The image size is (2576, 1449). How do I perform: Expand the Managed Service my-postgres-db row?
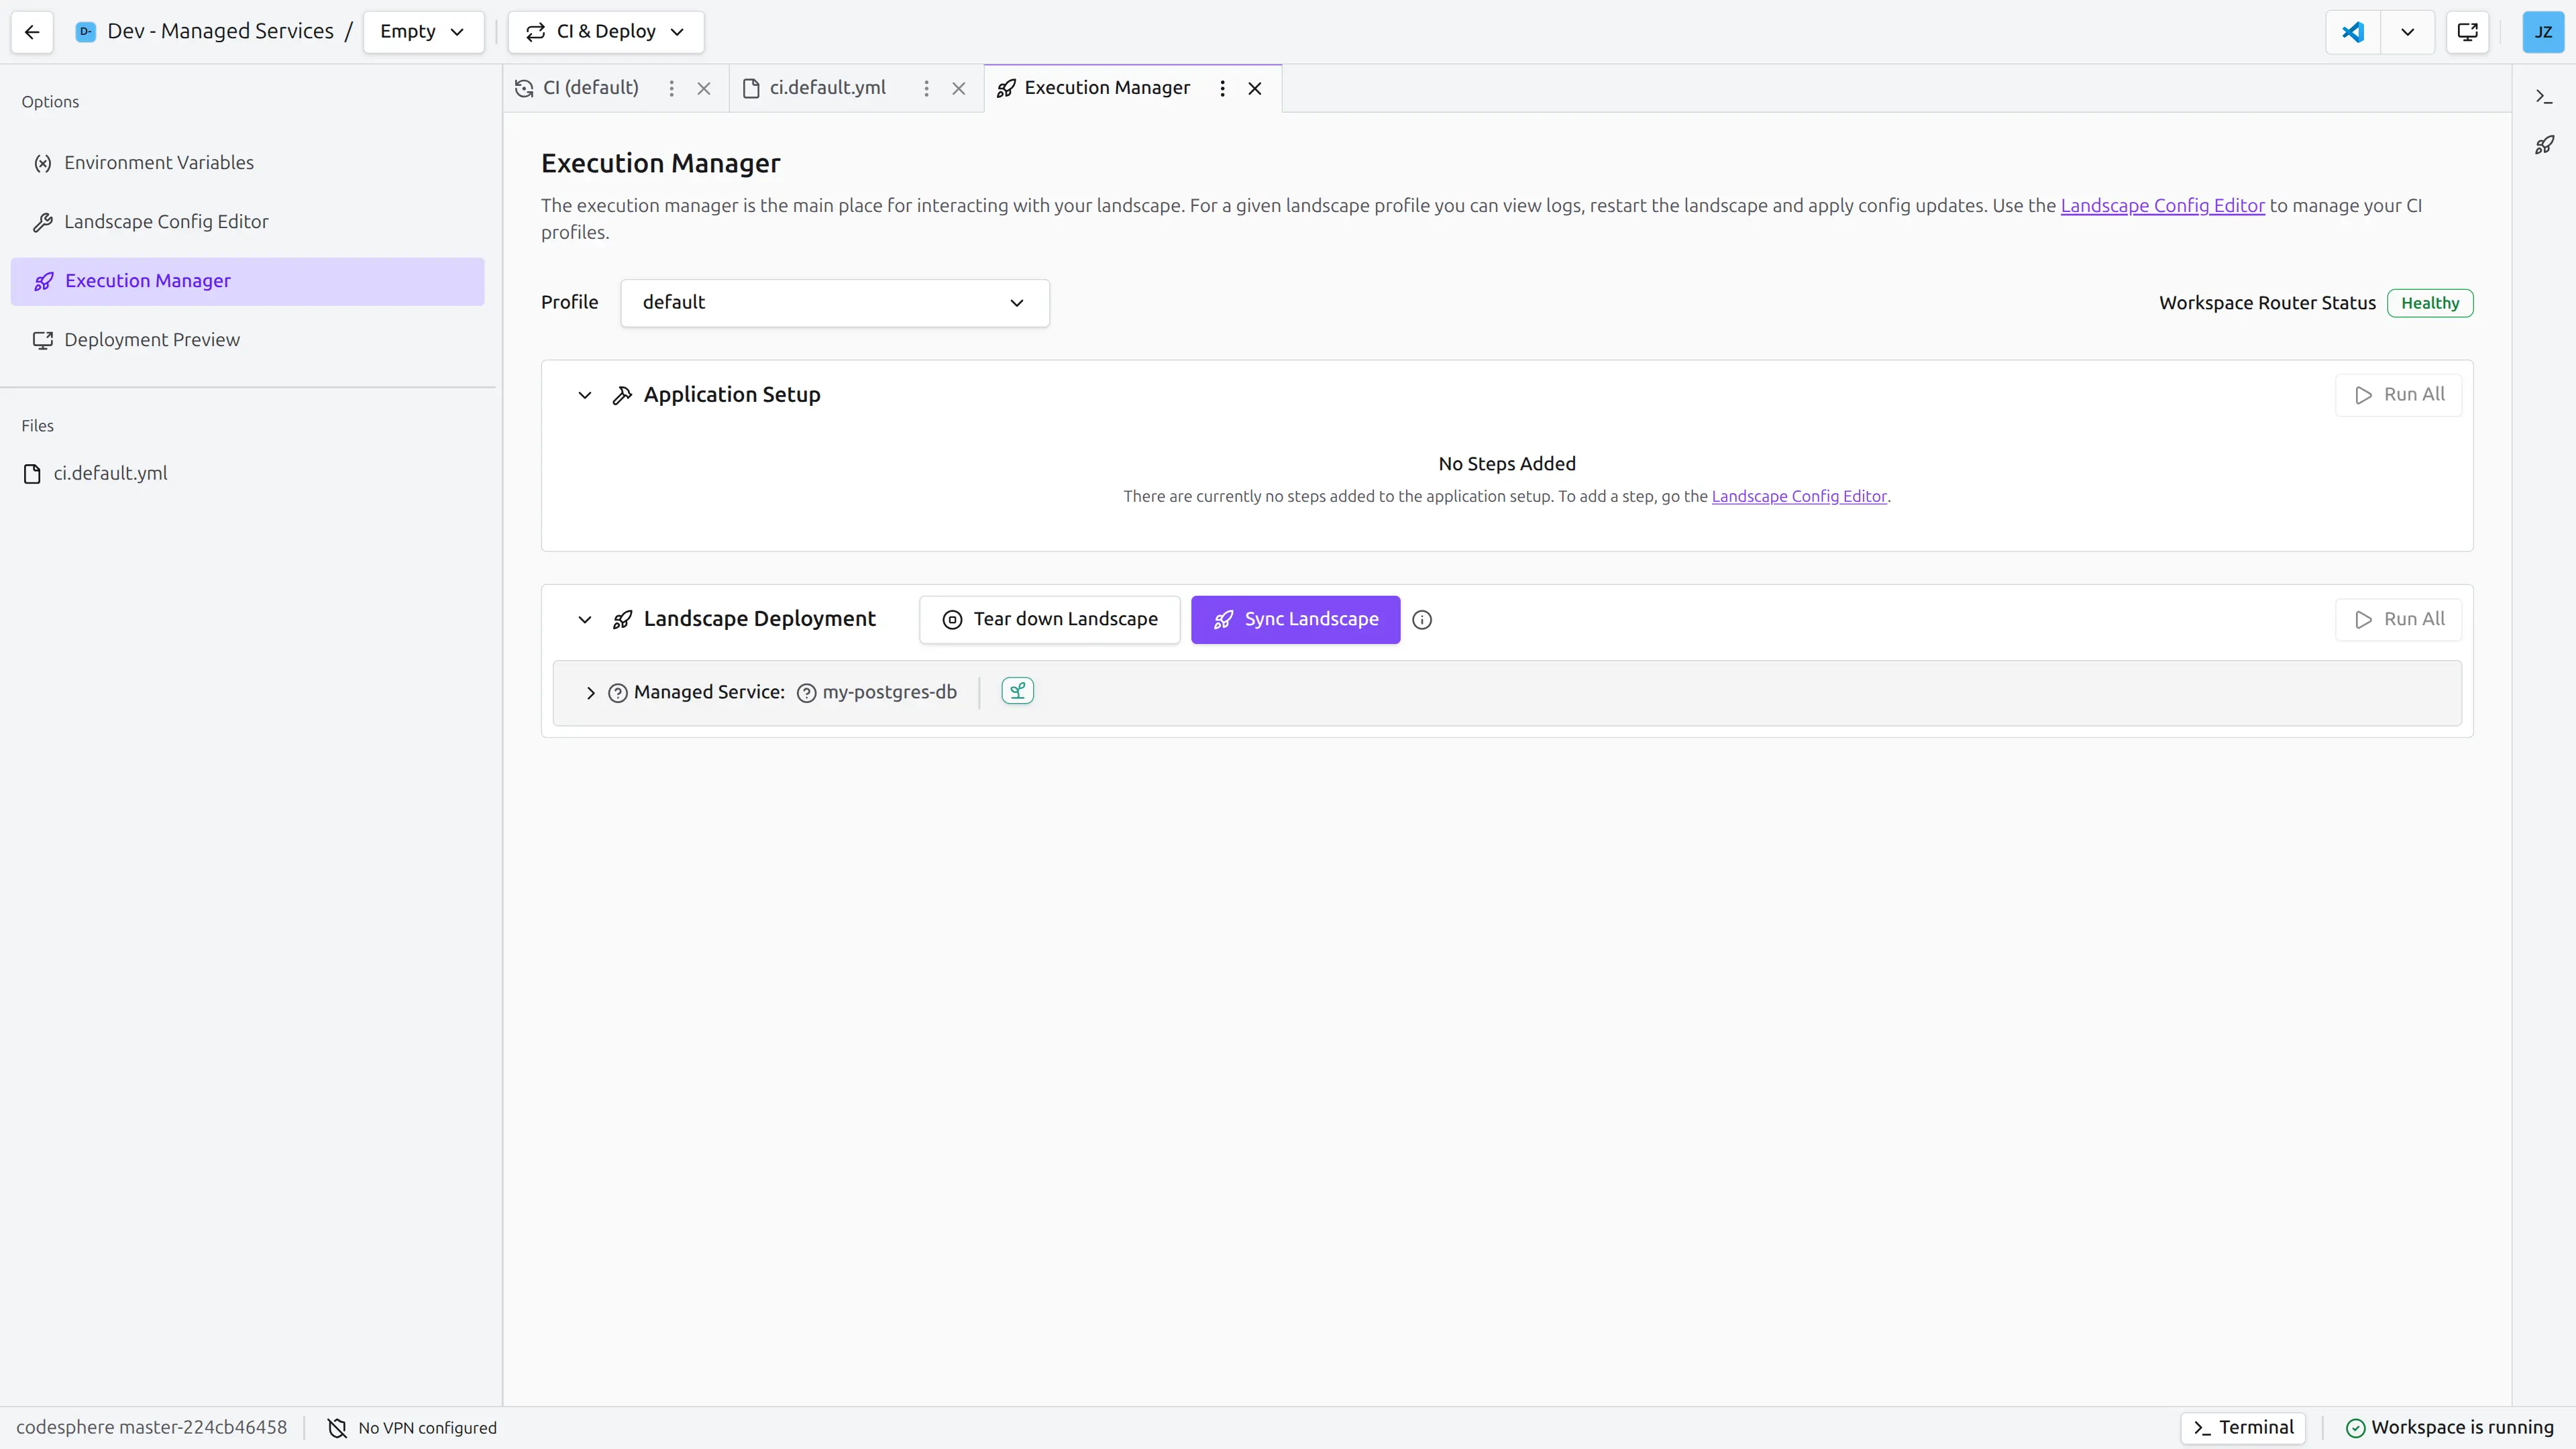pos(590,692)
